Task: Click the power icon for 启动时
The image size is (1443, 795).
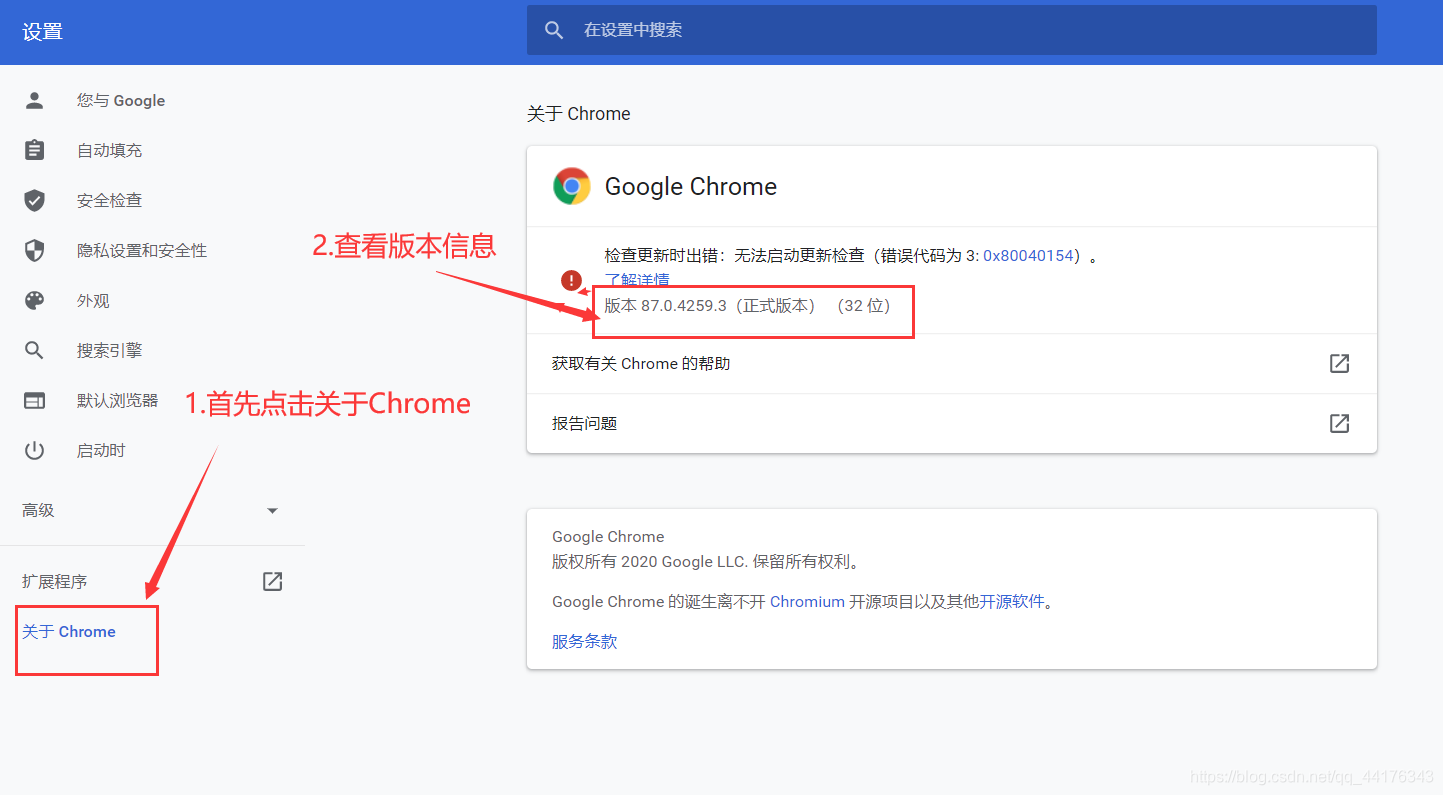Action: point(35,450)
